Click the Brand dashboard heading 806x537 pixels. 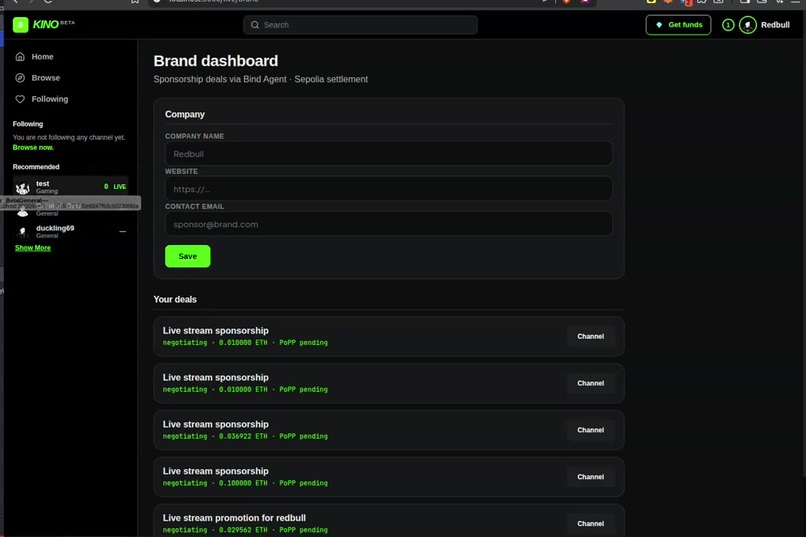coord(215,61)
